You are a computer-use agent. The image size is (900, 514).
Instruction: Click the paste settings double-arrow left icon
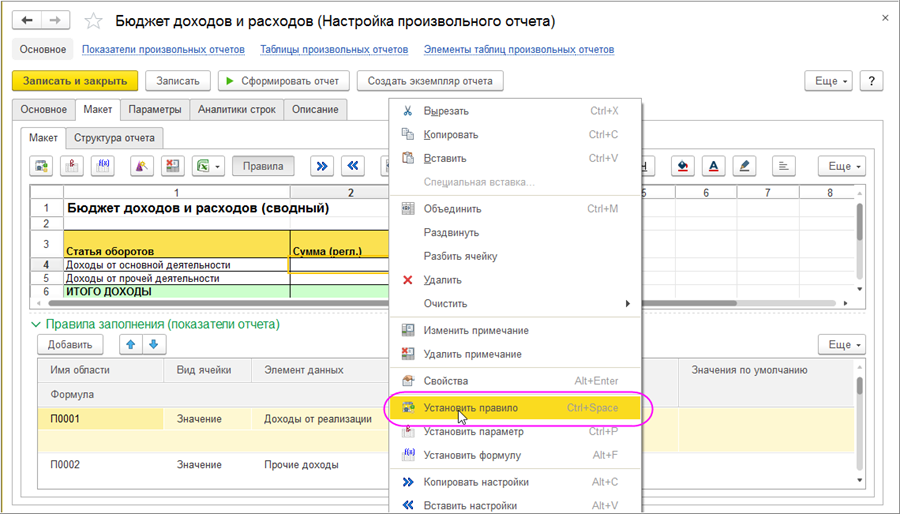pos(351,166)
